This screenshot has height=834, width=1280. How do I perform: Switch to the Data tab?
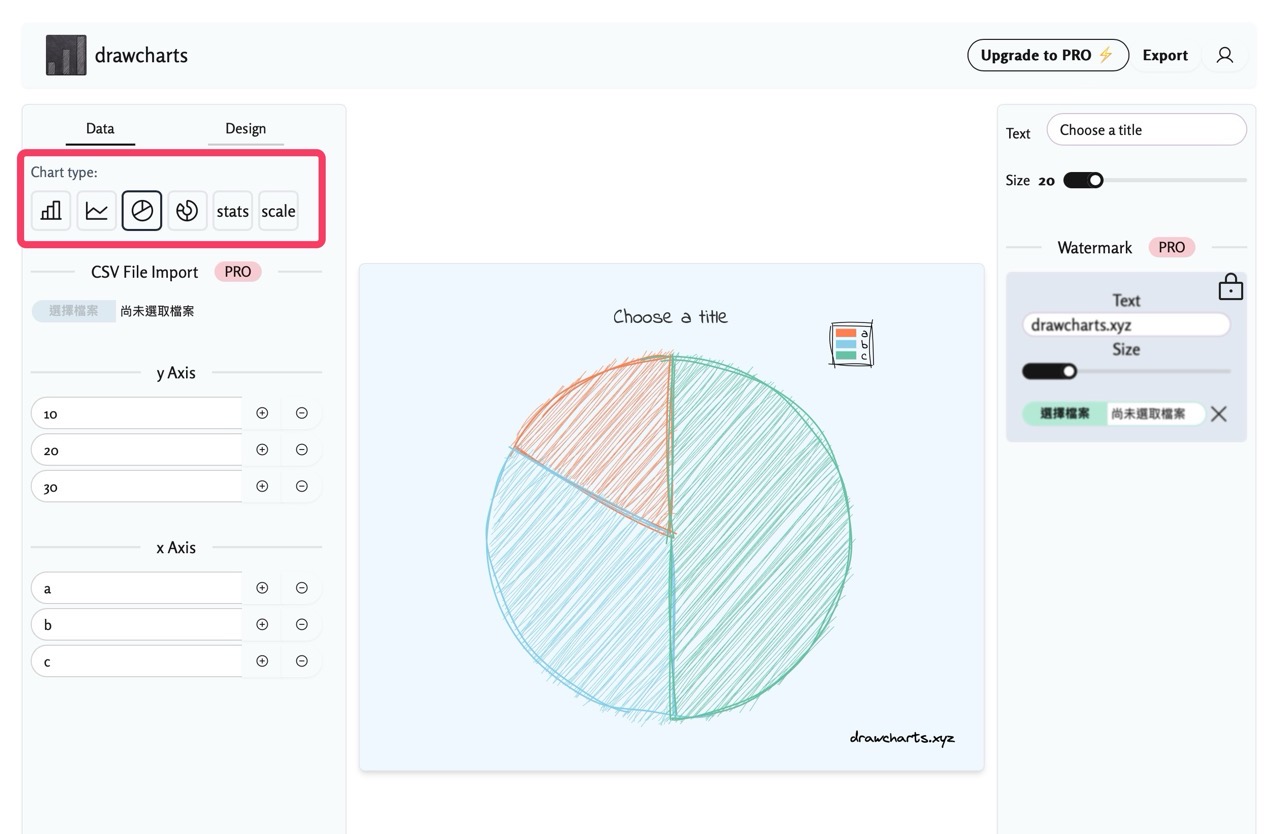pos(100,128)
